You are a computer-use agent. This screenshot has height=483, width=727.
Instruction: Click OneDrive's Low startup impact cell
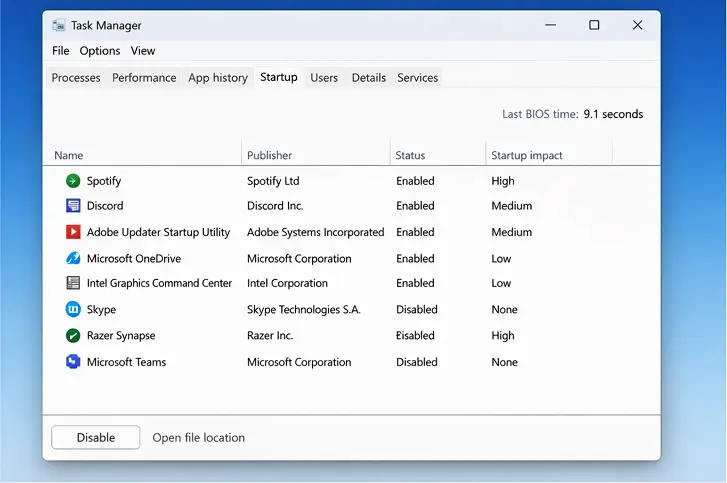[x=501, y=258]
